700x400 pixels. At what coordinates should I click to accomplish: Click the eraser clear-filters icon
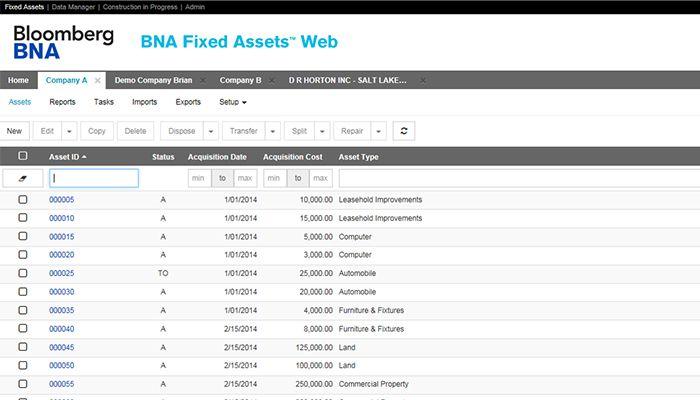pos(23,178)
